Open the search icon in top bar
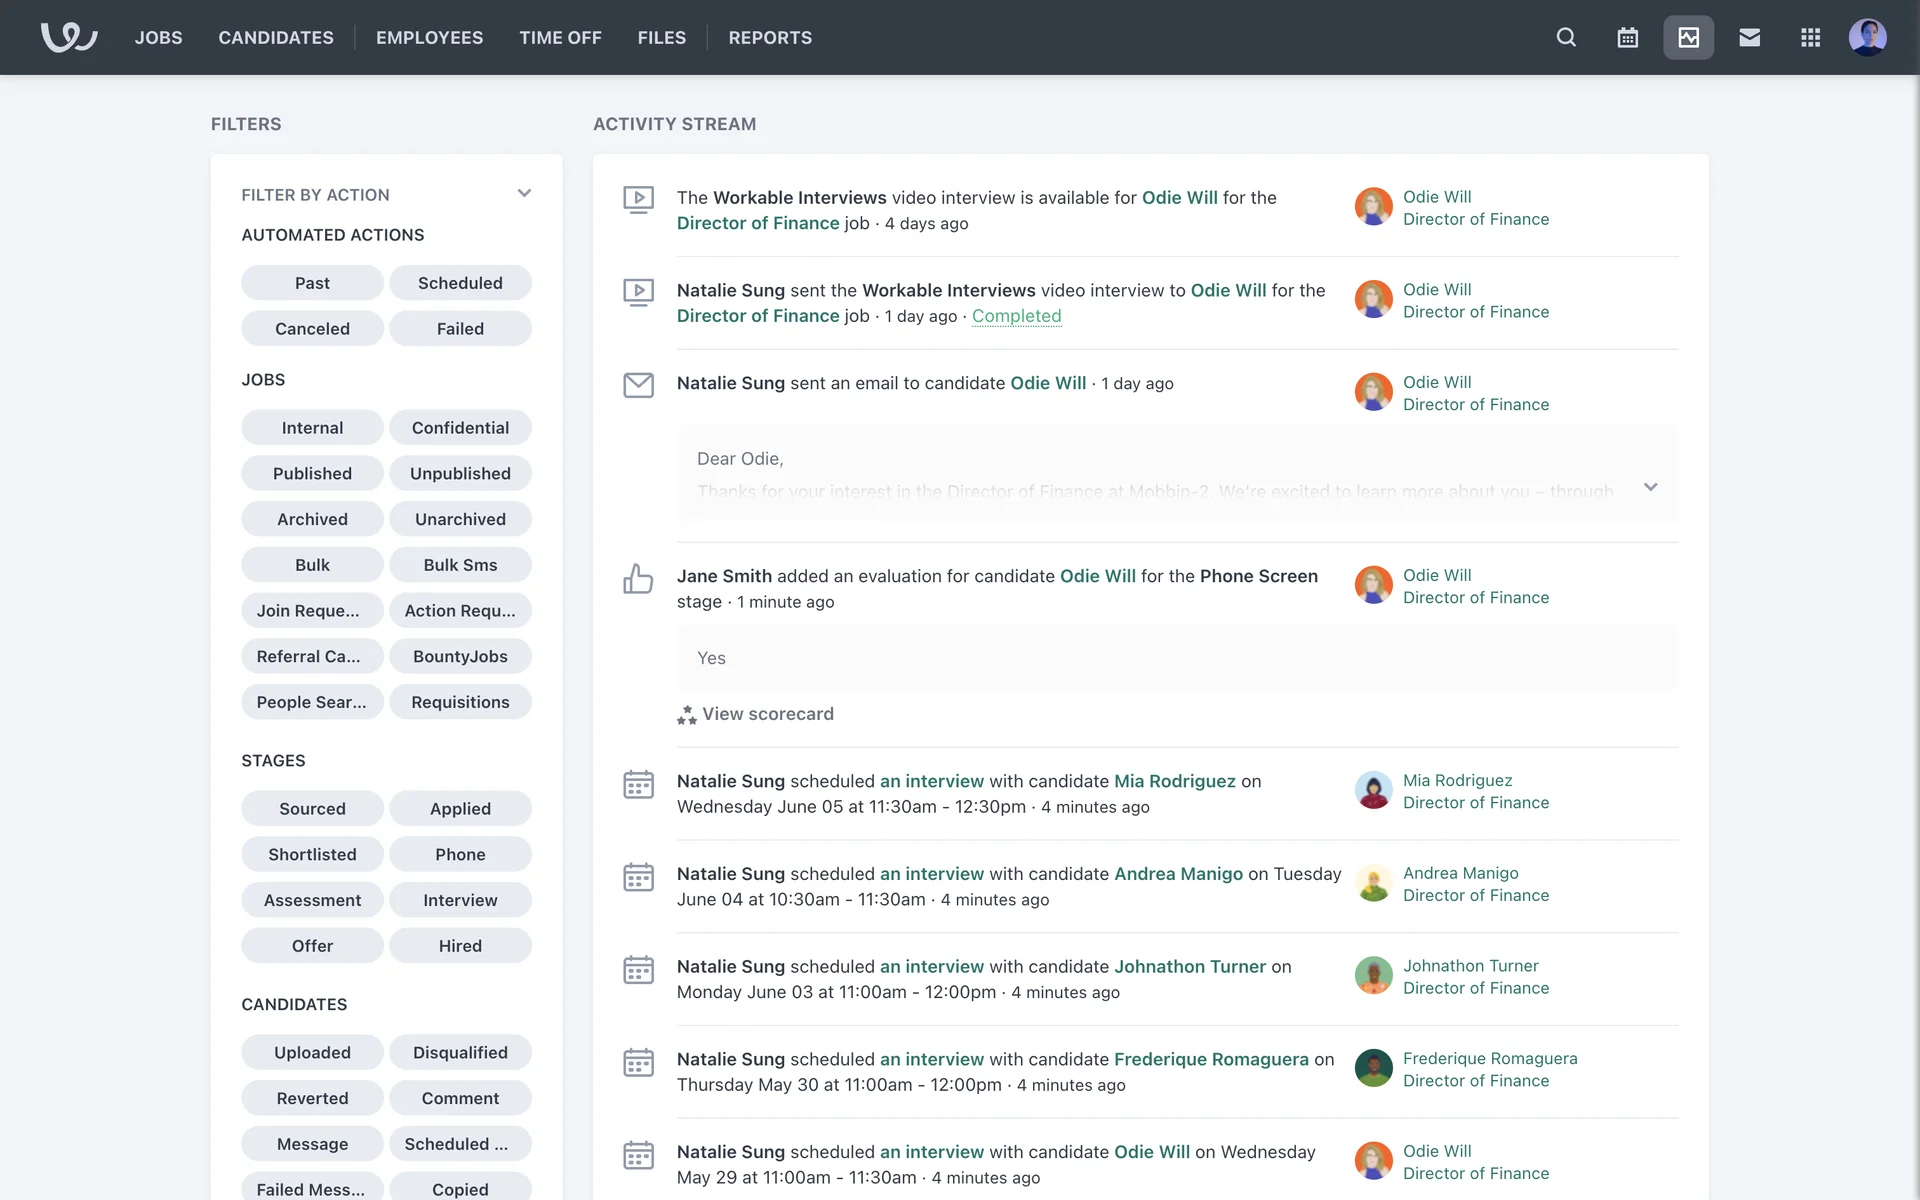This screenshot has width=1920, height=1200. click(1566, 37)
